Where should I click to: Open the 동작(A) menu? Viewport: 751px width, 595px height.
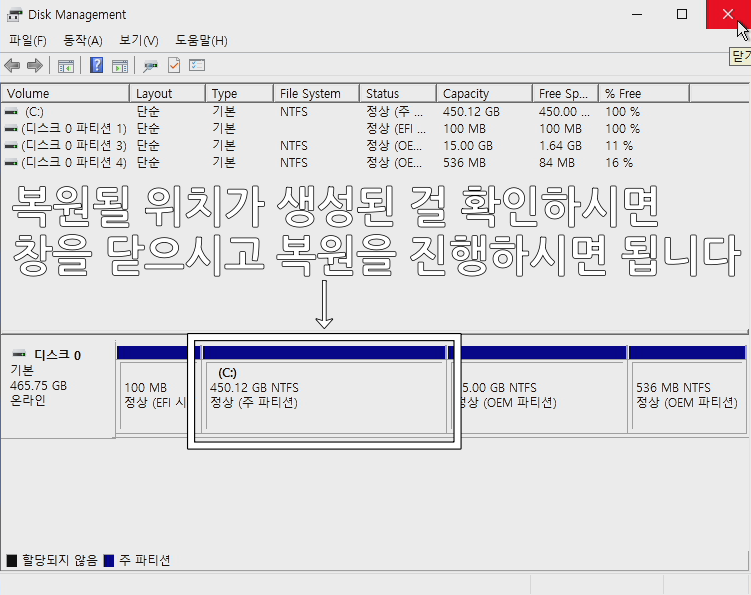tap(83, 40)
